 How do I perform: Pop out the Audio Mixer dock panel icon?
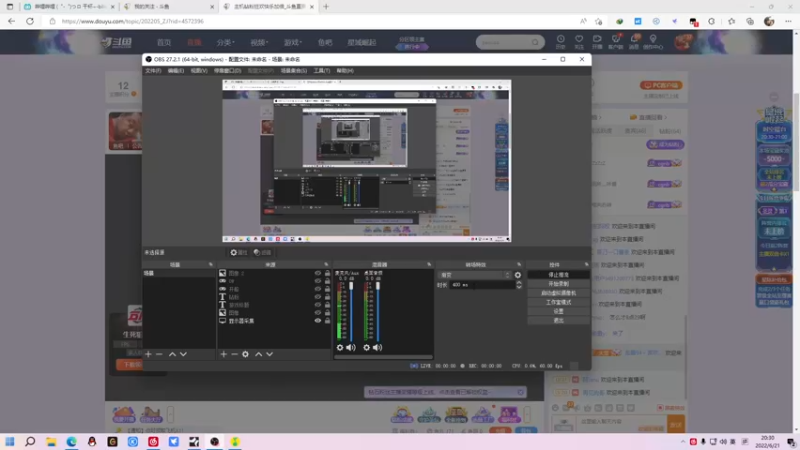pyautogui.click(x=429, y=265)
